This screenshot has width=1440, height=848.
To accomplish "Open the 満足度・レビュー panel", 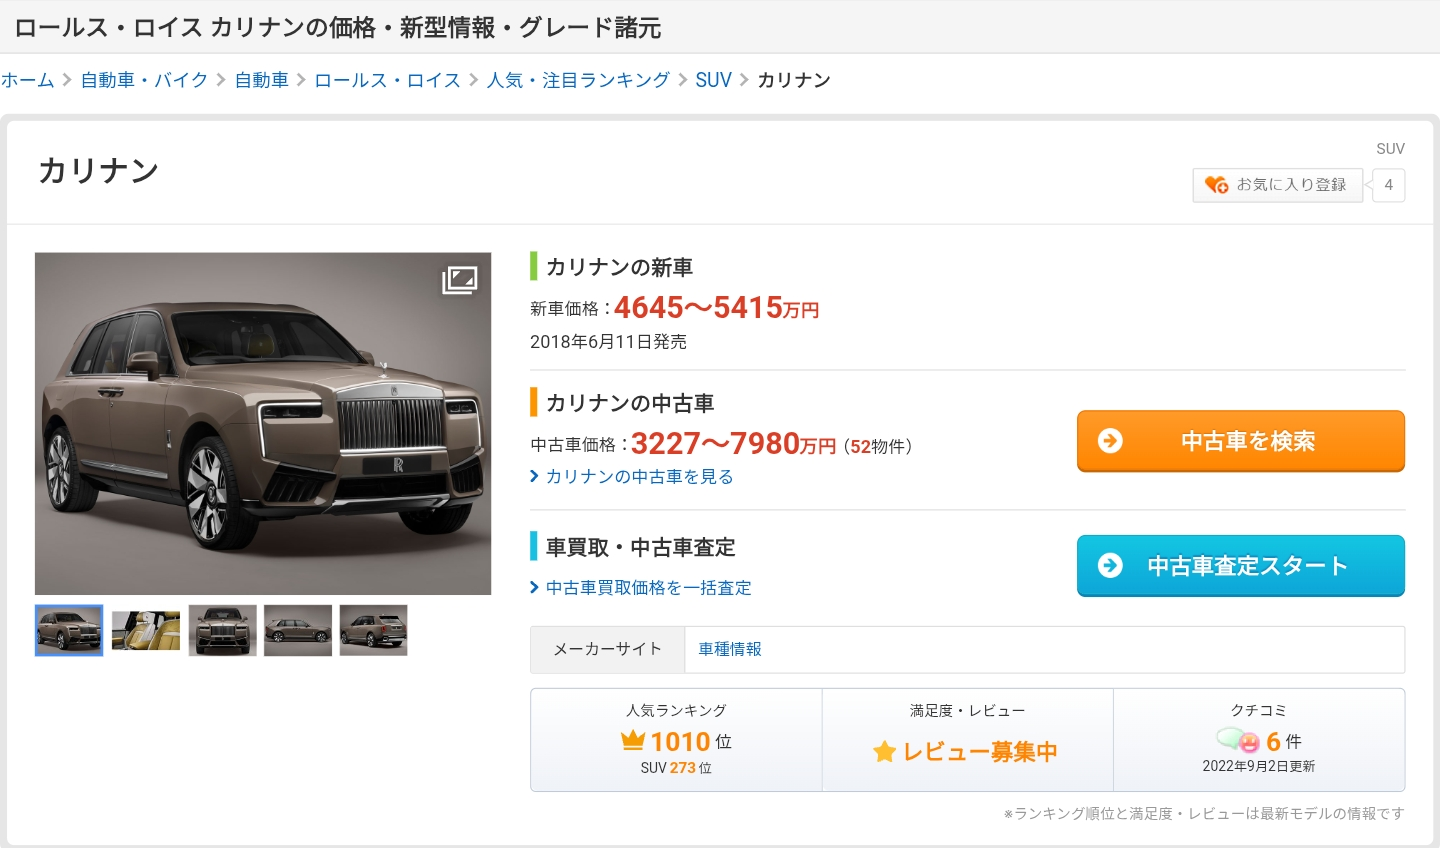I will (968, 740).
